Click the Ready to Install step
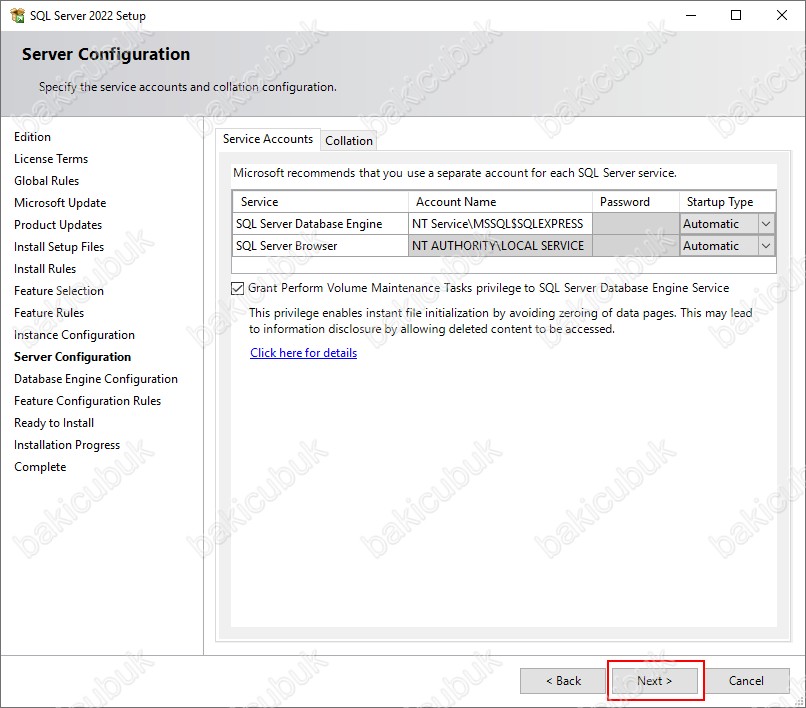The height and width of the screenshot is (708, 806). (54, 423)
